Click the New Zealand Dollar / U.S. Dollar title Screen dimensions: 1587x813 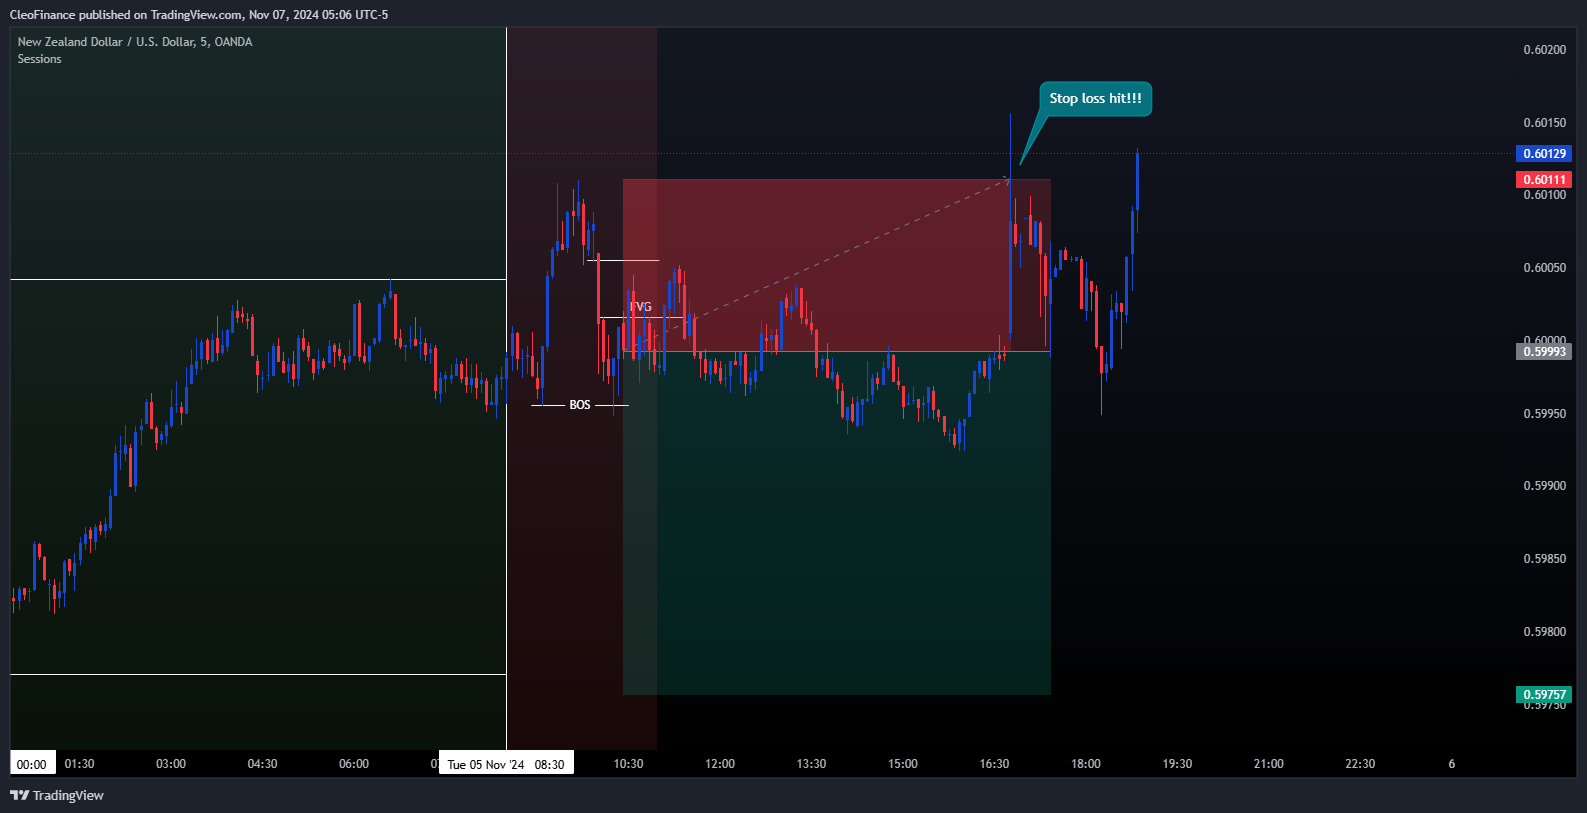pos(135,42)
